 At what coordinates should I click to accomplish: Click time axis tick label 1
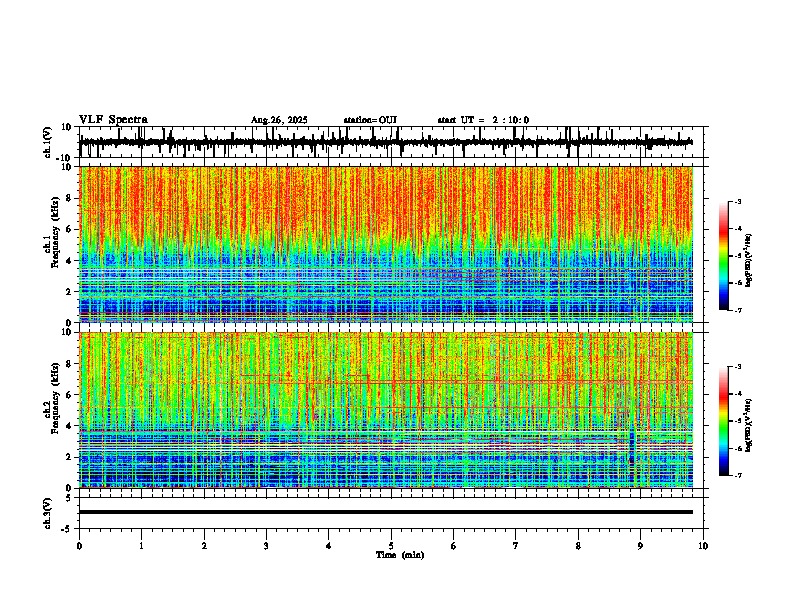click(141, 546)
